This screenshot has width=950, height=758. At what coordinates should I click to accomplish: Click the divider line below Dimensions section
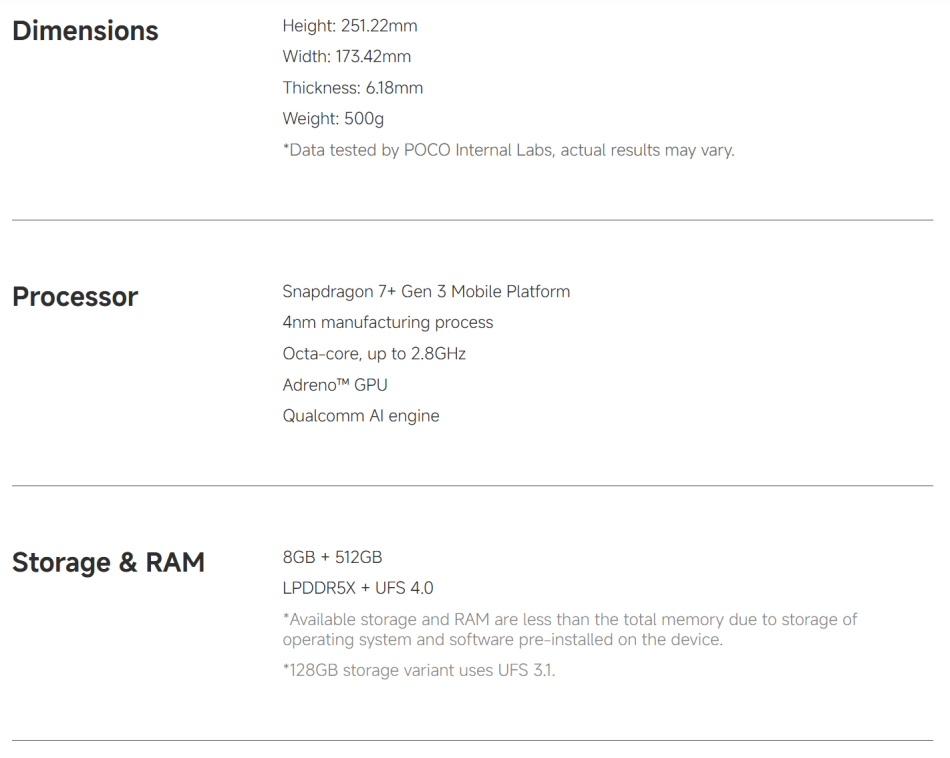[472, 220]
